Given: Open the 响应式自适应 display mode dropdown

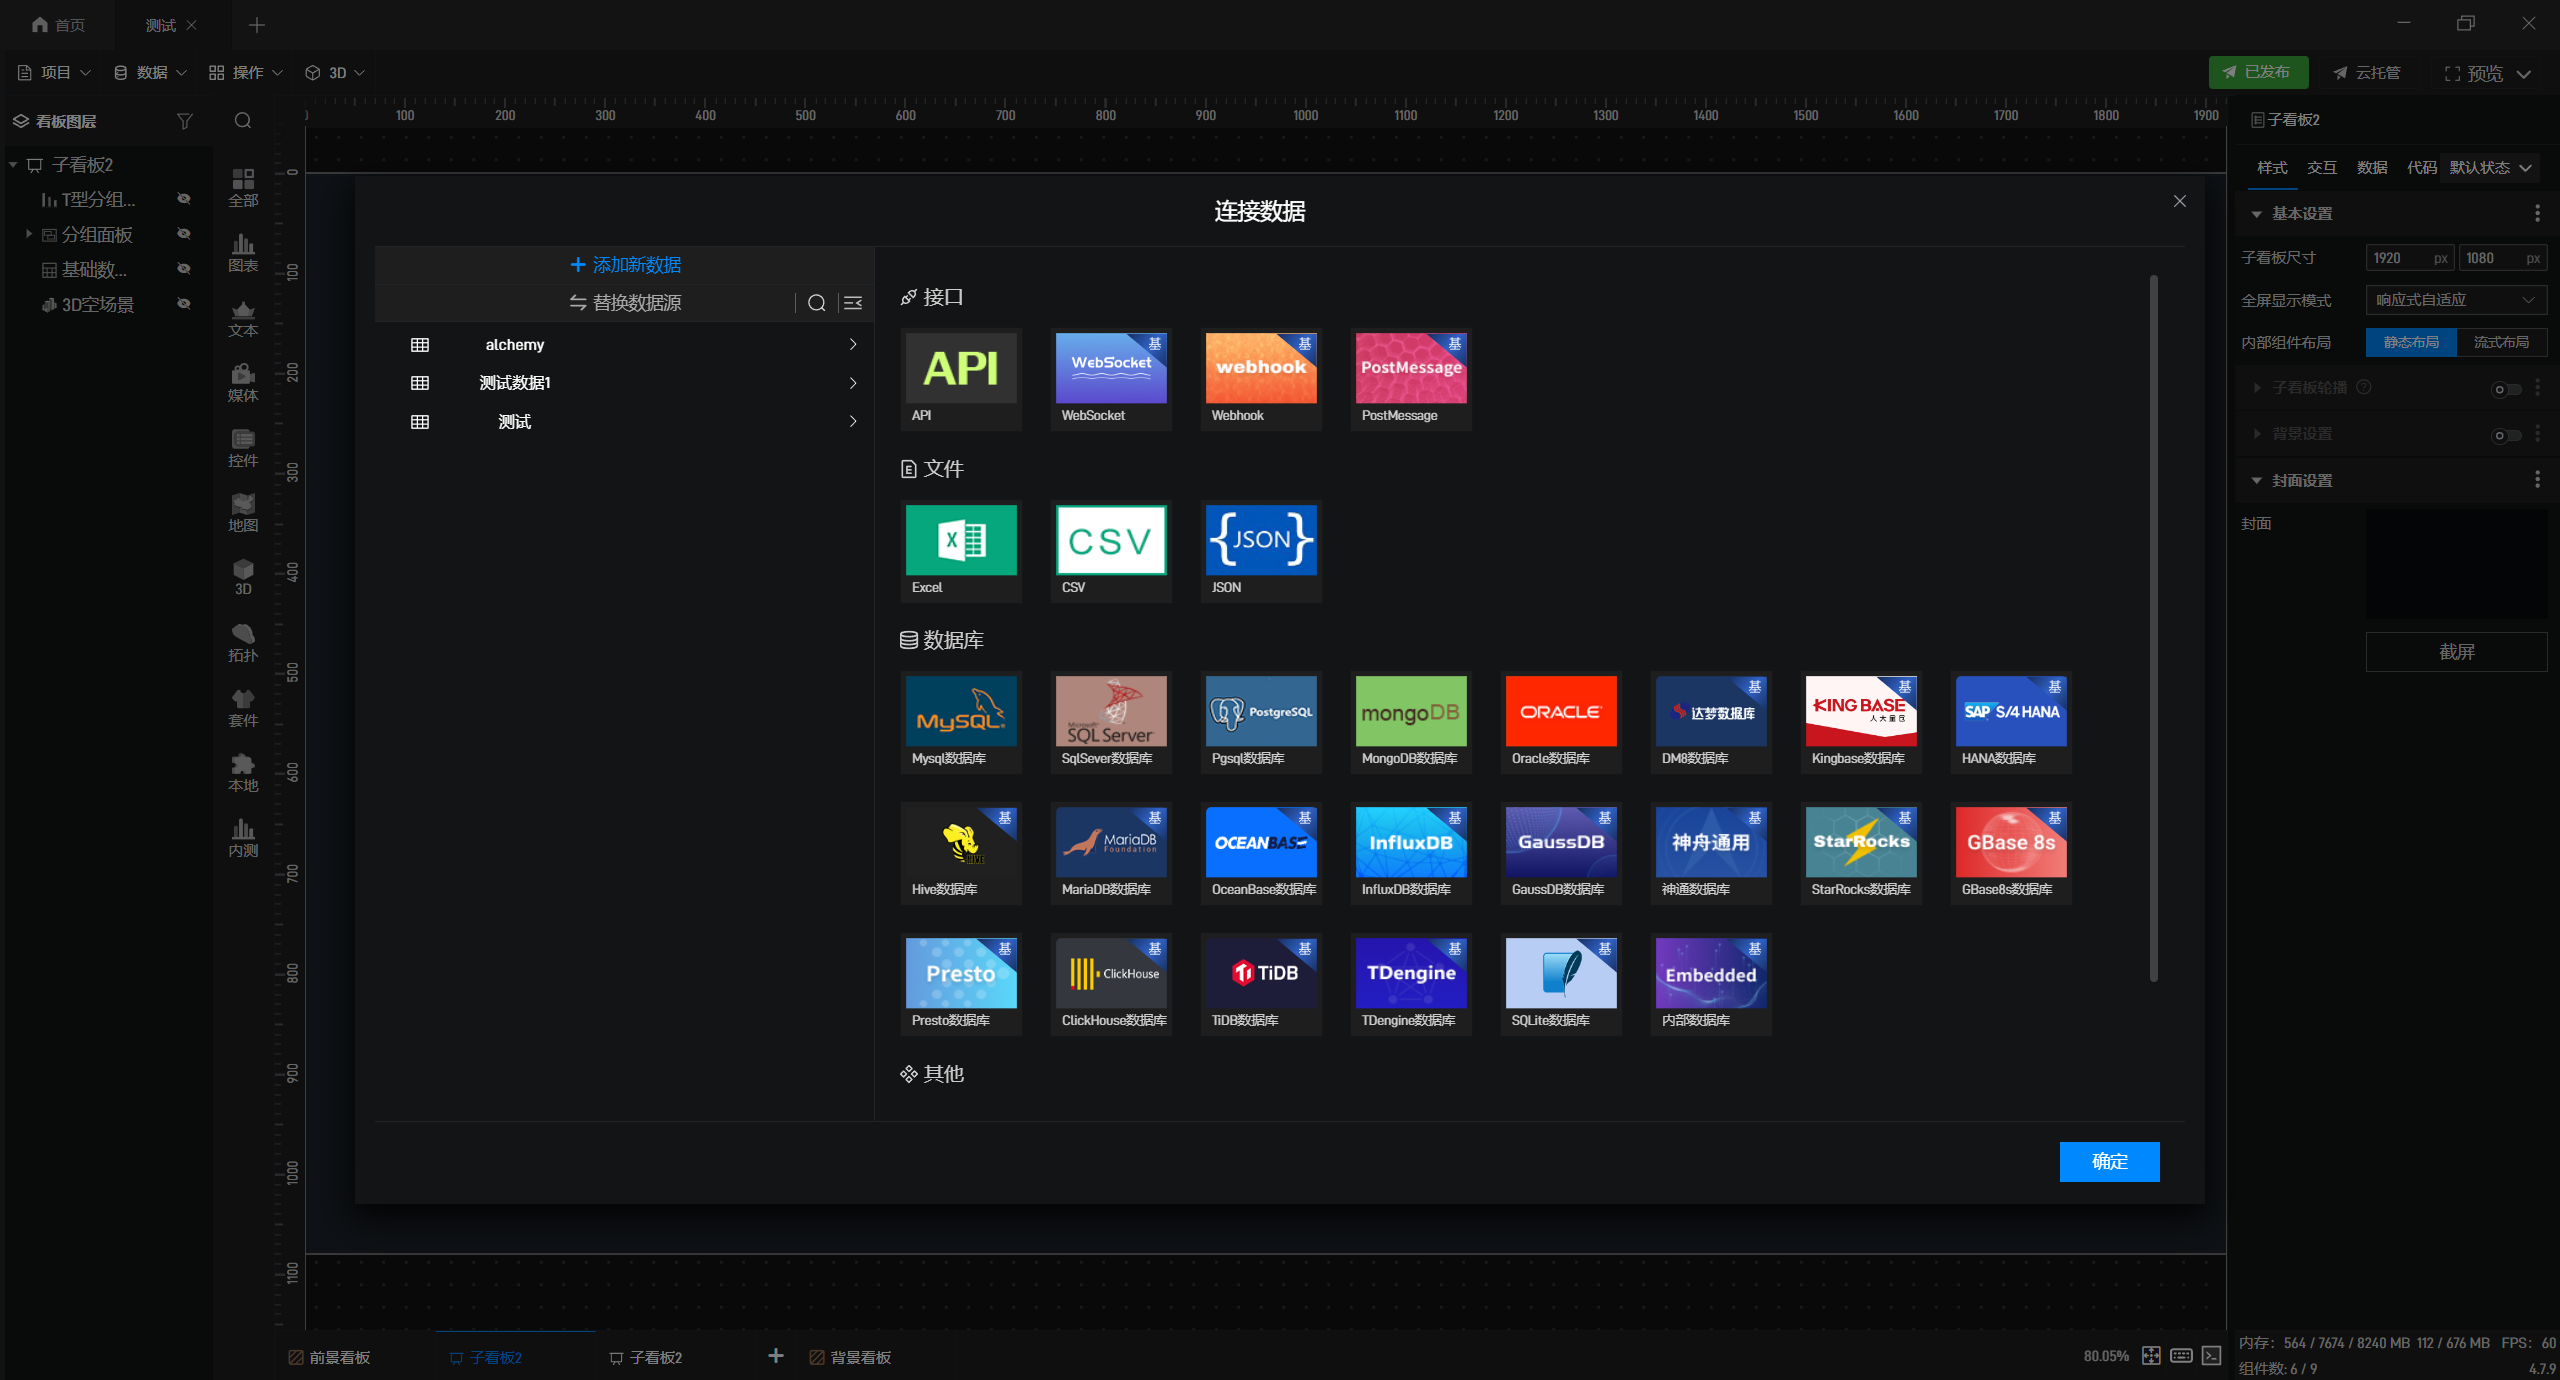Looking at the screenshot, I should pyautogui.click(x=2456, y=300).
